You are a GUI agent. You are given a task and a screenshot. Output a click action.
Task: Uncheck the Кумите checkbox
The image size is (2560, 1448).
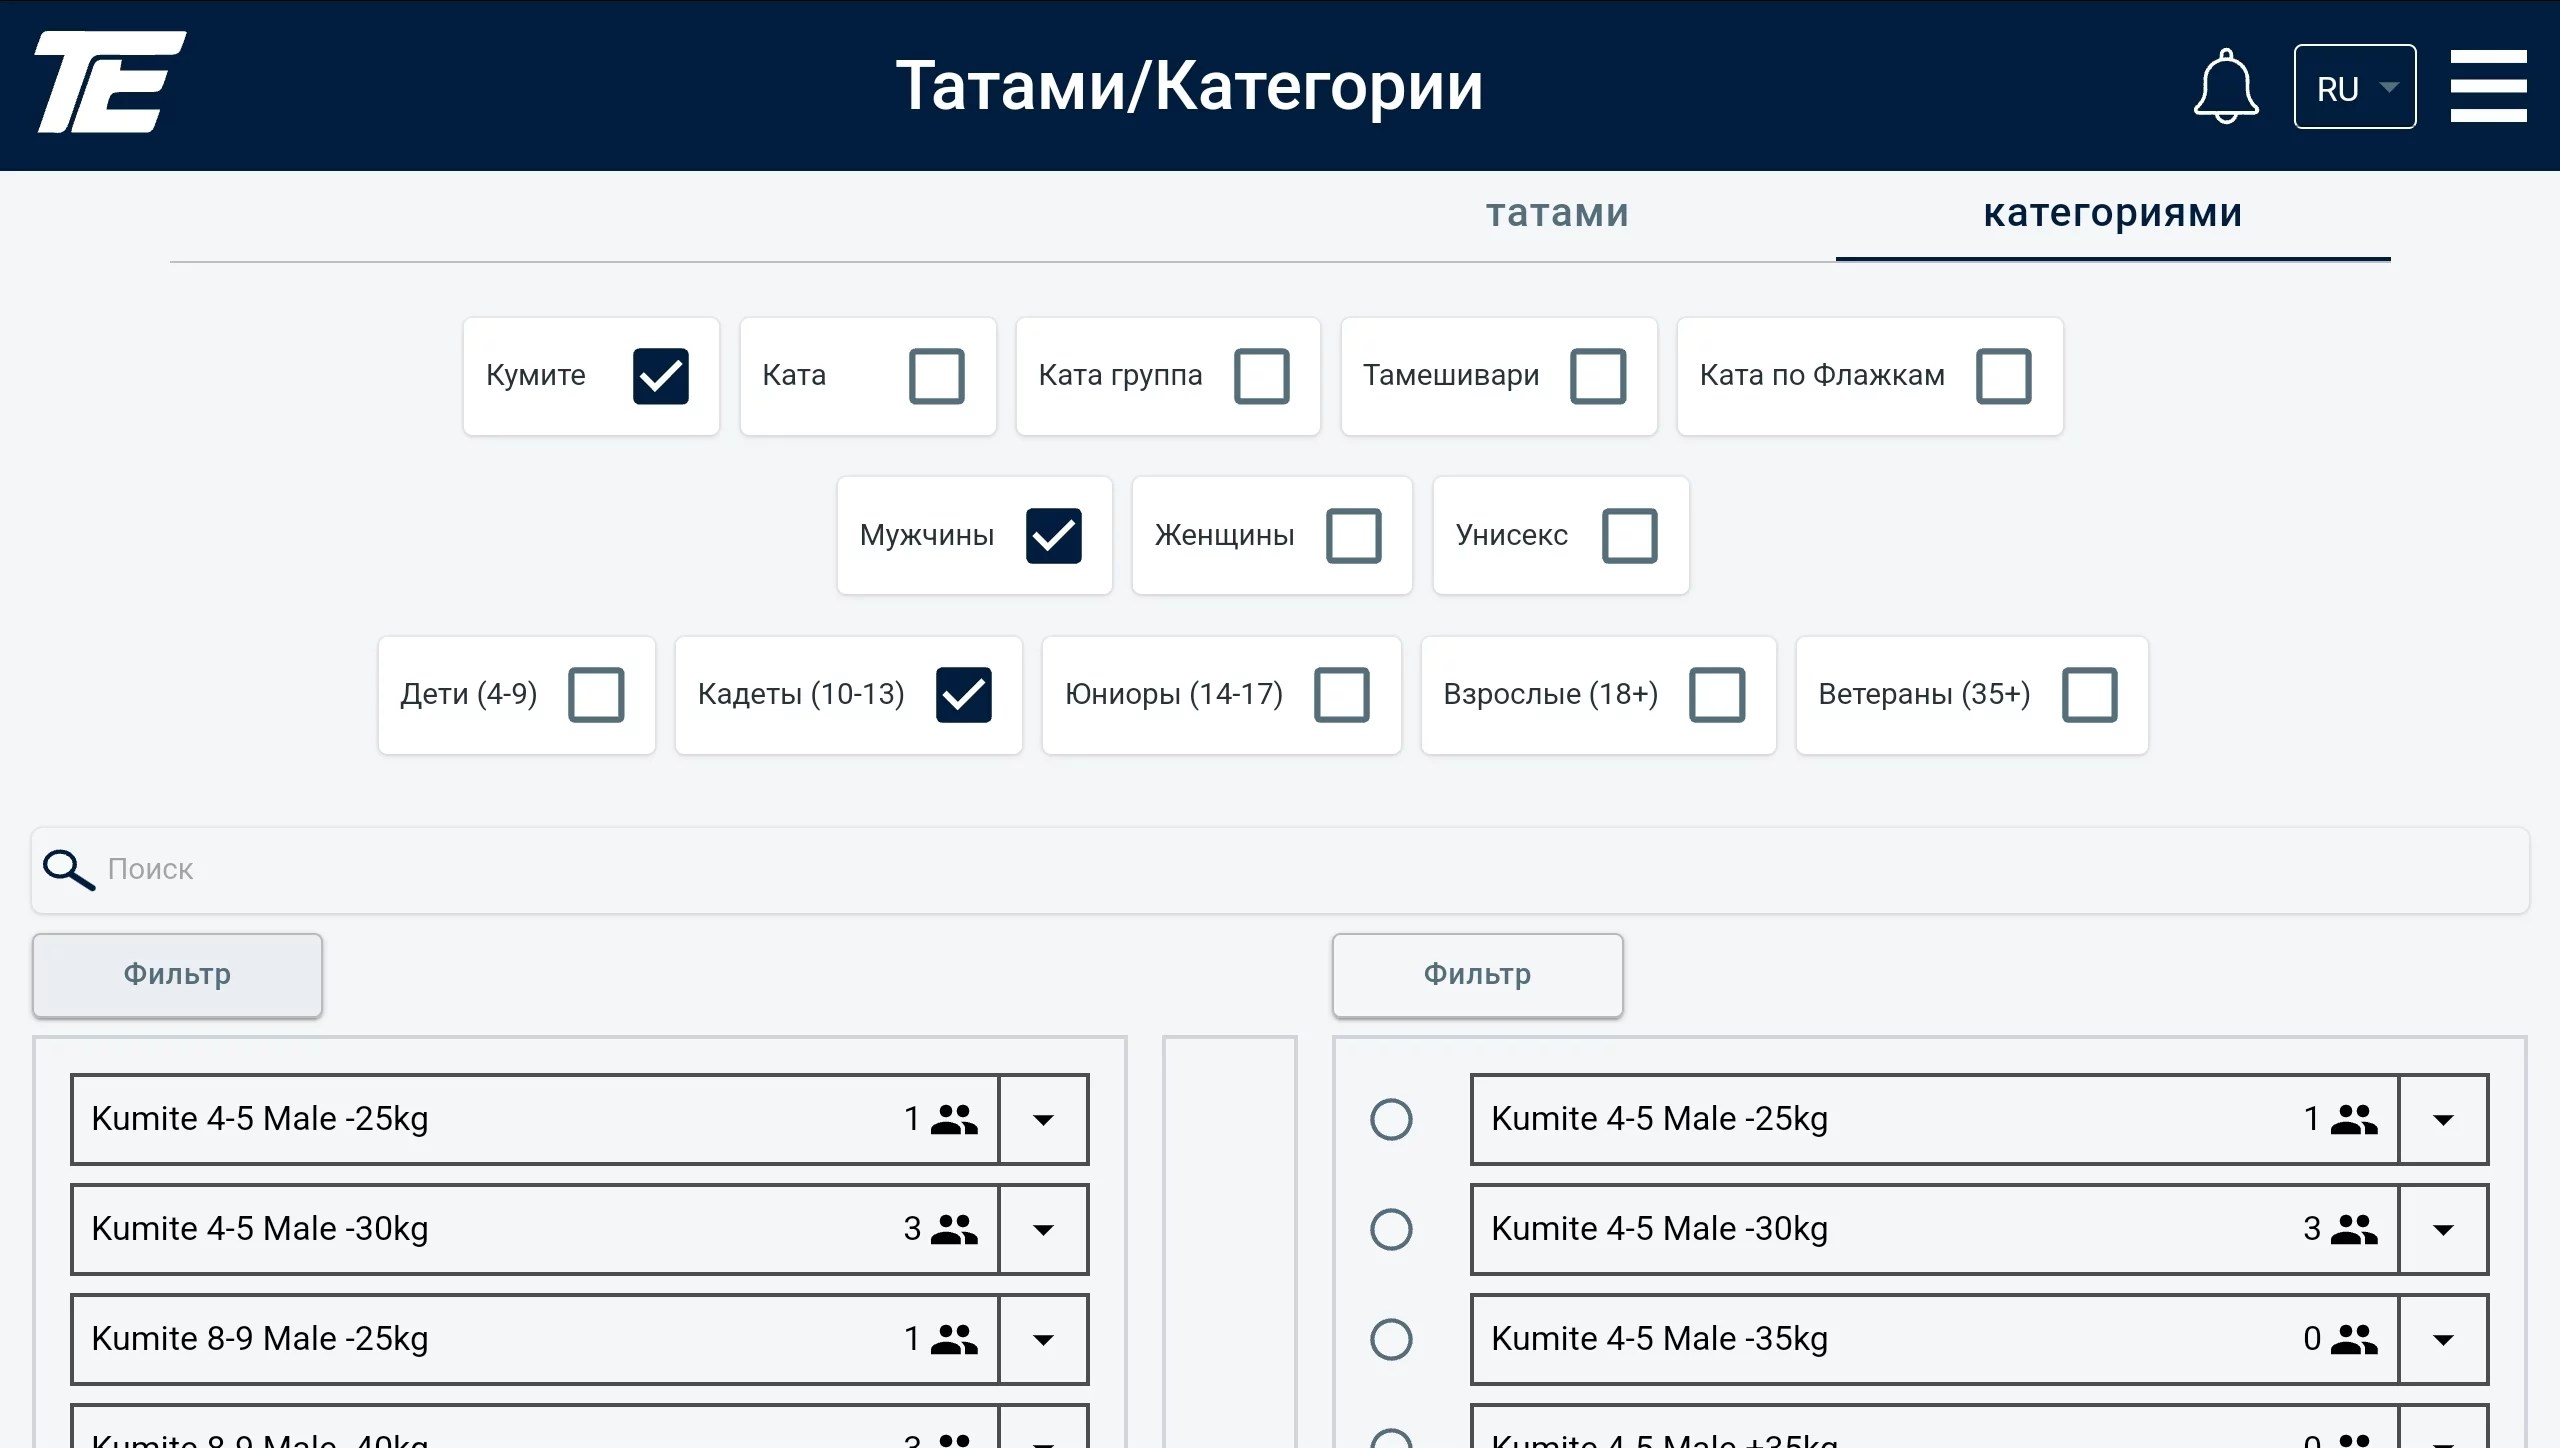click(x=661, y=376)
